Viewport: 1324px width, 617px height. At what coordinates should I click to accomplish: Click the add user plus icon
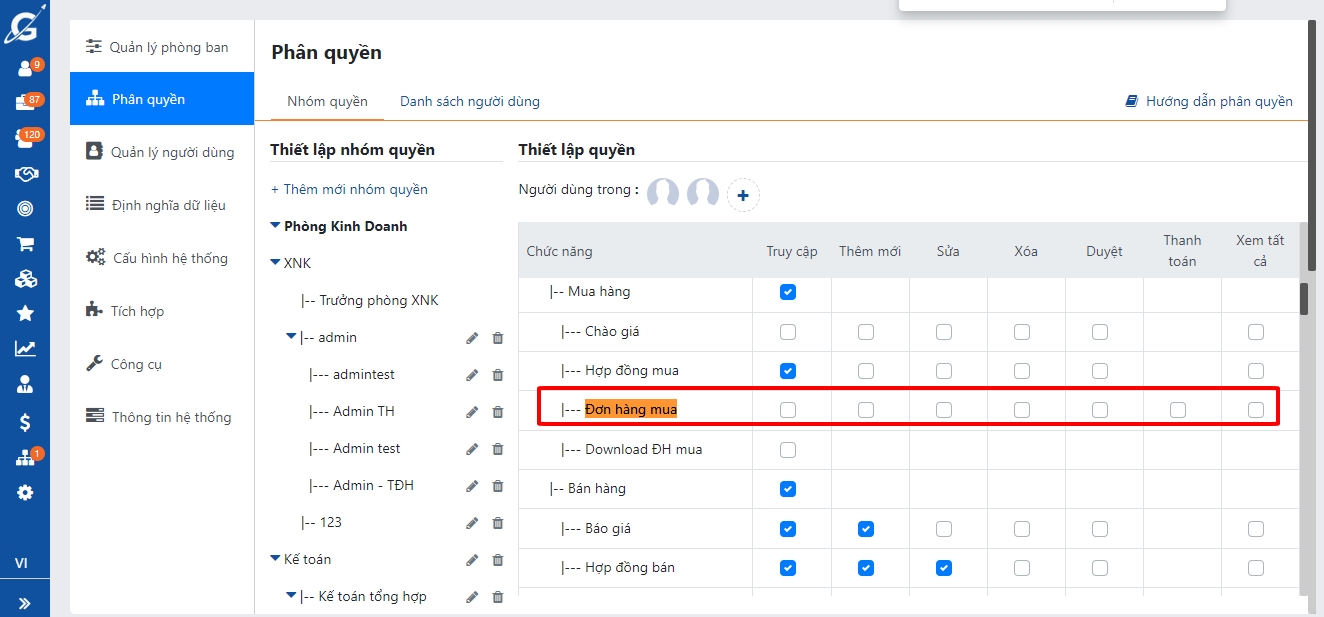pos(743,196)
